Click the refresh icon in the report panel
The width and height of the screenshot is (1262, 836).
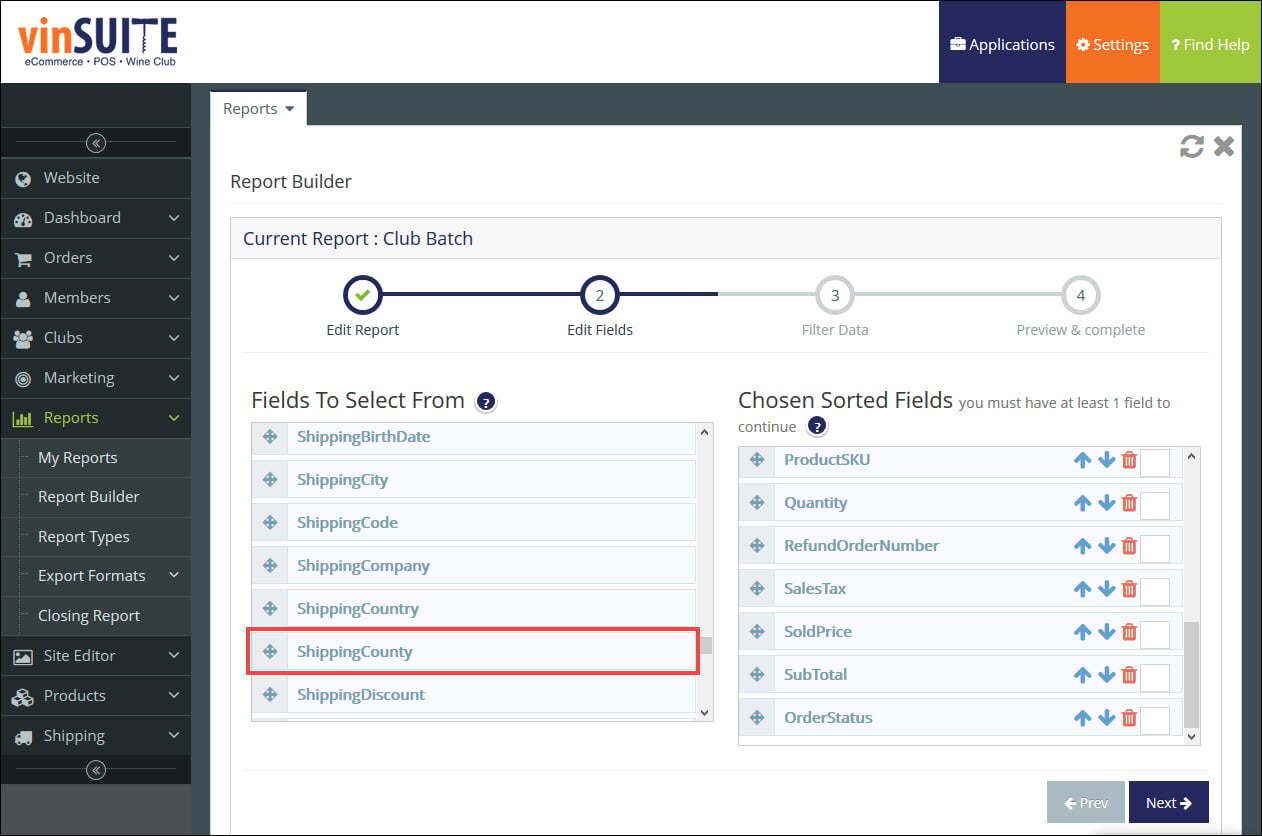click(x=1191, y=147)
